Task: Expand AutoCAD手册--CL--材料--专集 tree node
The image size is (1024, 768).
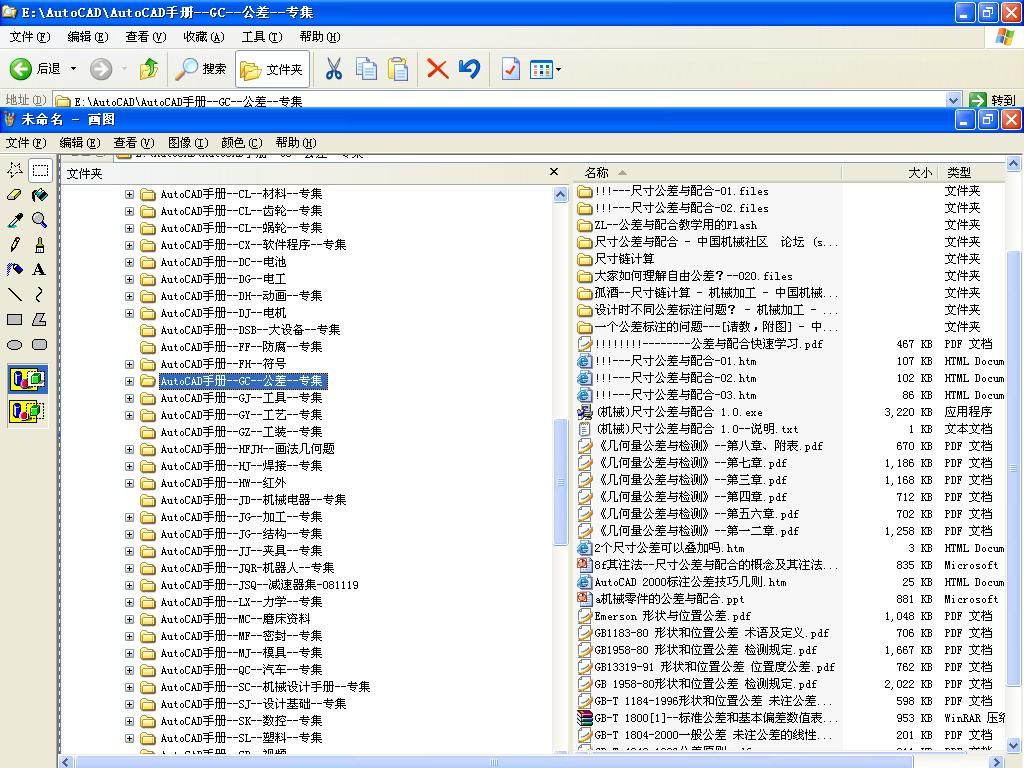Action: [129, 194]
